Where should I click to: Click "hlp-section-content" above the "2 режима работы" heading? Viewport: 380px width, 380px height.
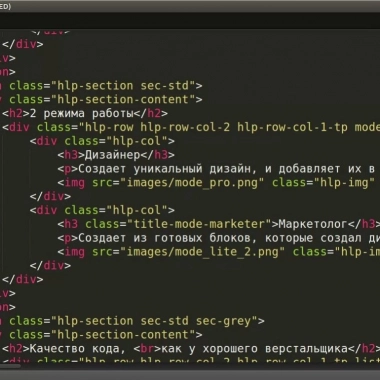123,100
